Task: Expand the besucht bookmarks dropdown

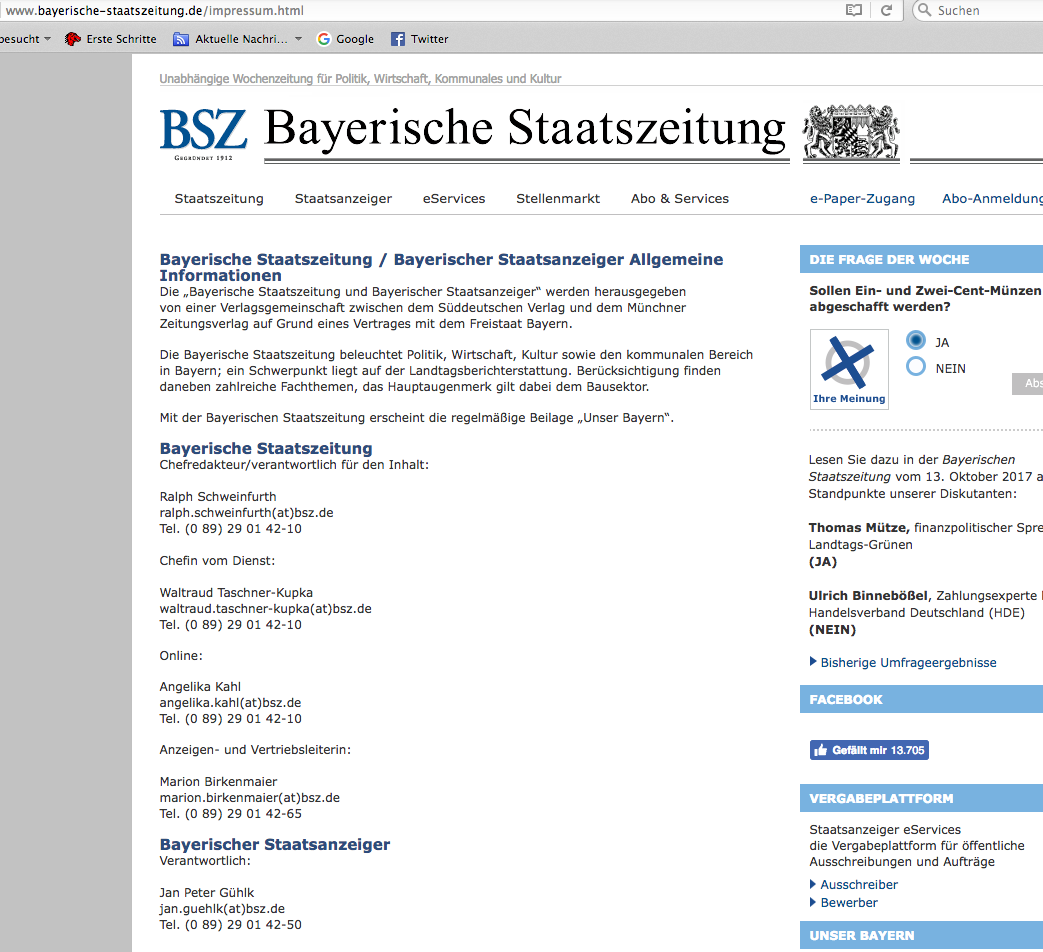Action: (x=47, y=39)
